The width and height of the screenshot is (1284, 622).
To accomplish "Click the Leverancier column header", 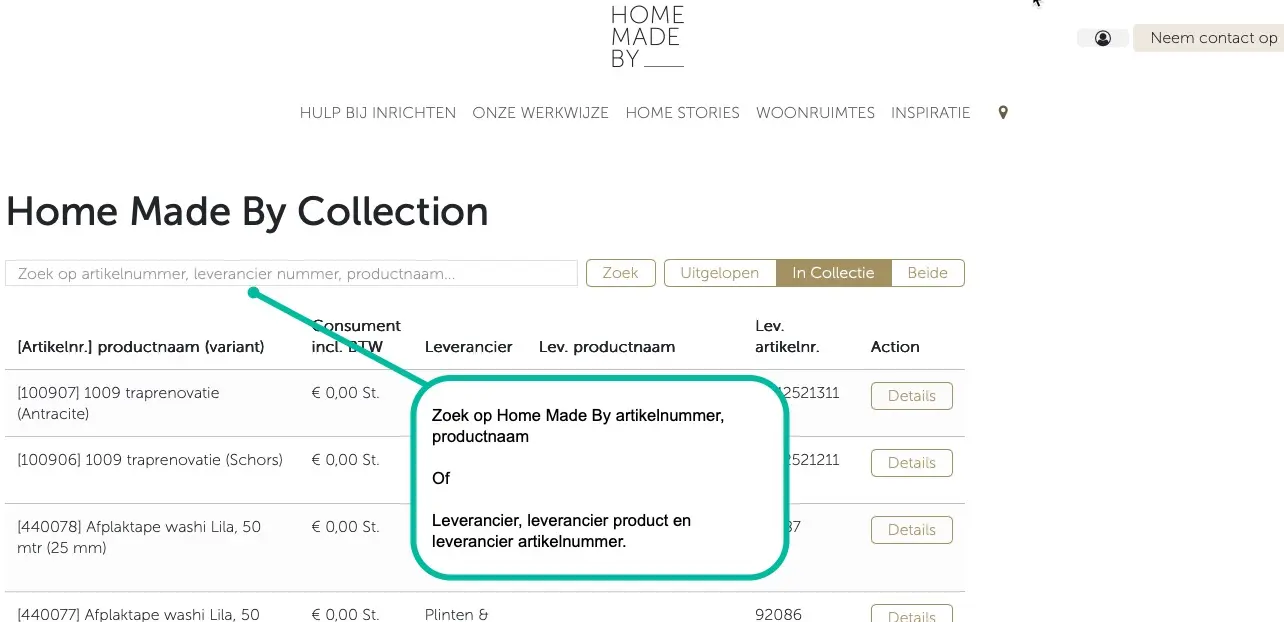I will pyautogui.click(x=468, y=347).
